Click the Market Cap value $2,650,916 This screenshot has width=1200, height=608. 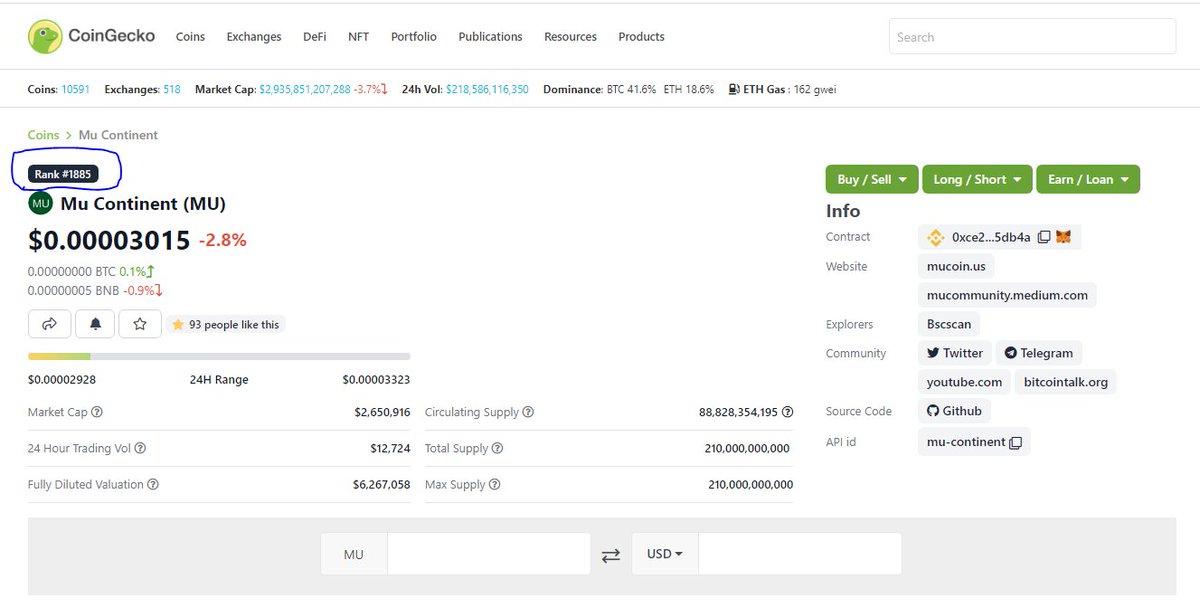tap(382, 412)
